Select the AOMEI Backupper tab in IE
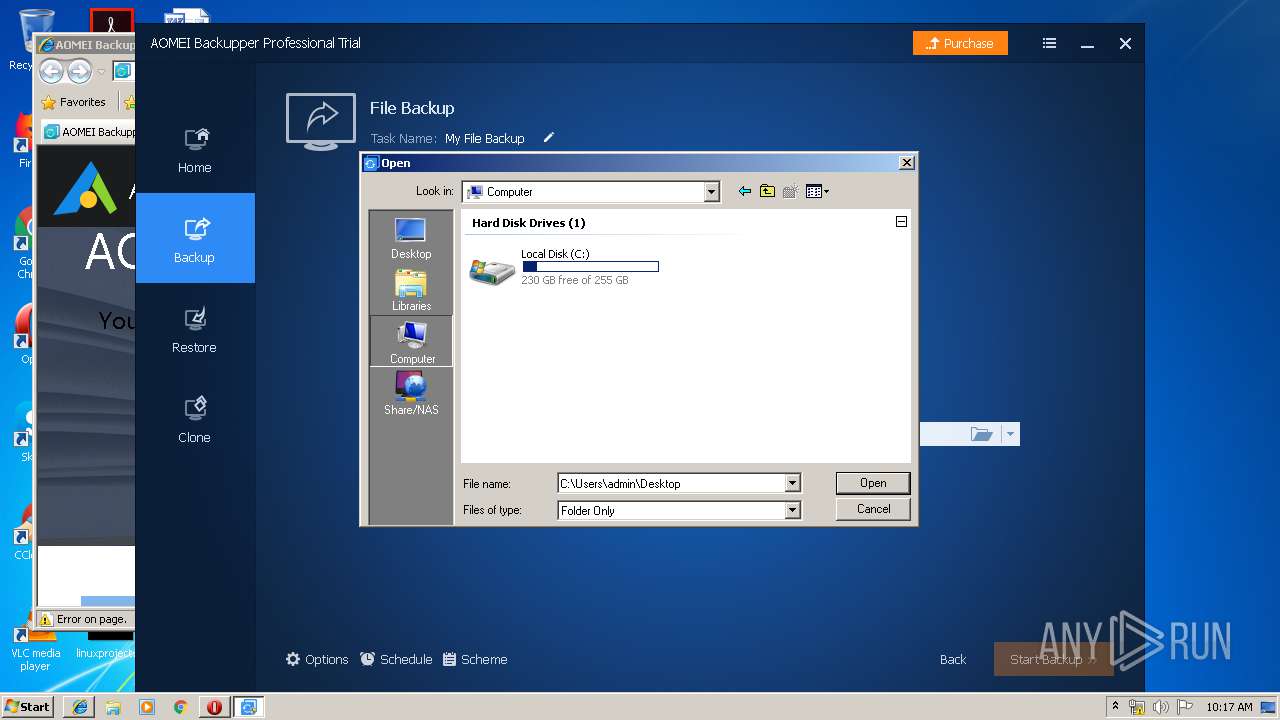The width and height of the screenshot is (1280, 720). click(x=89, y=131)
